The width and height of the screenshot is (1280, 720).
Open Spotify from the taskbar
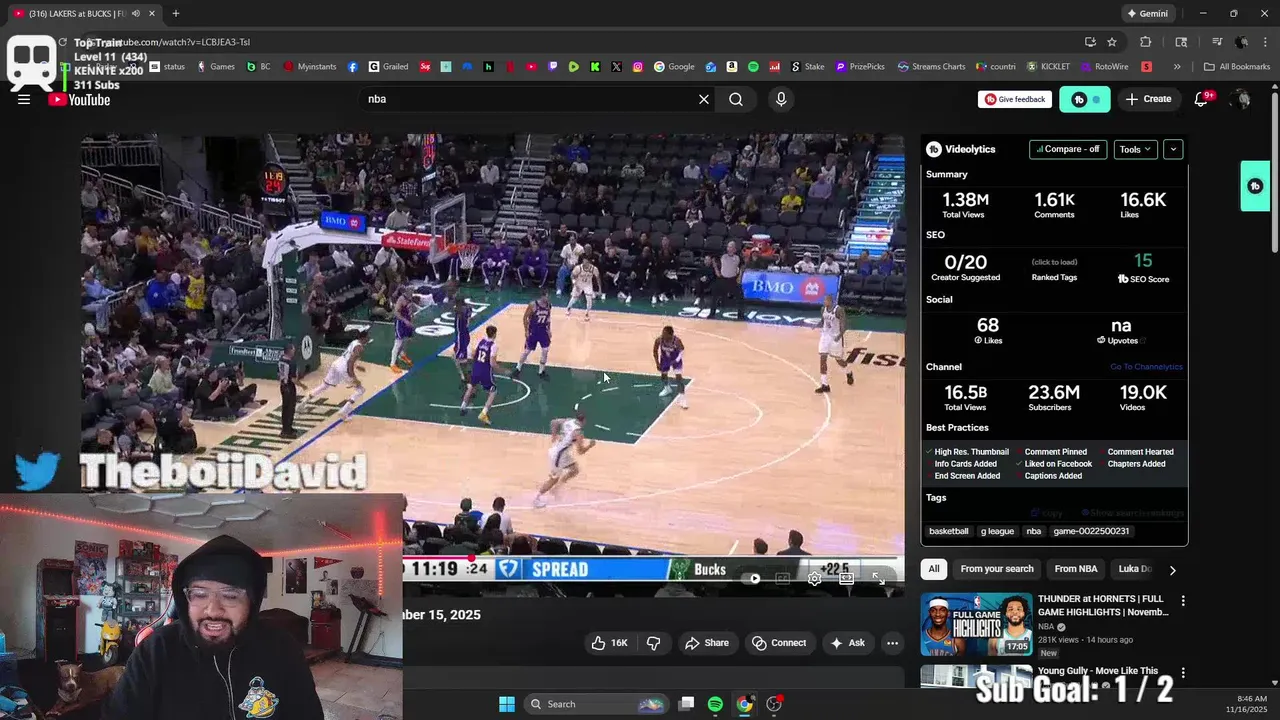(x=715, y=704)
